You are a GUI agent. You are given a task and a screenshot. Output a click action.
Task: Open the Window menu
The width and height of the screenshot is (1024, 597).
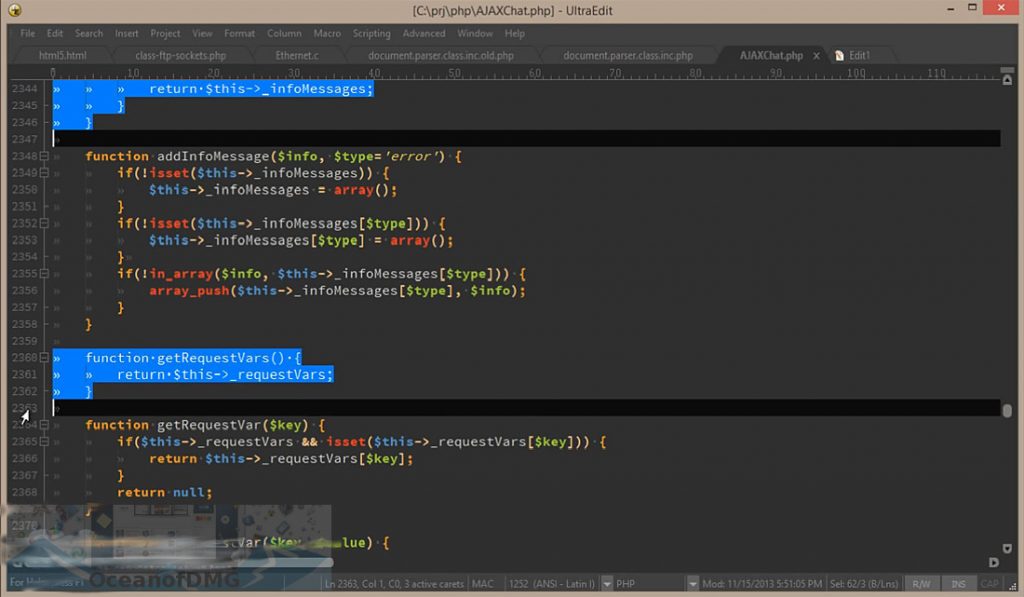(x=475, y=33)
